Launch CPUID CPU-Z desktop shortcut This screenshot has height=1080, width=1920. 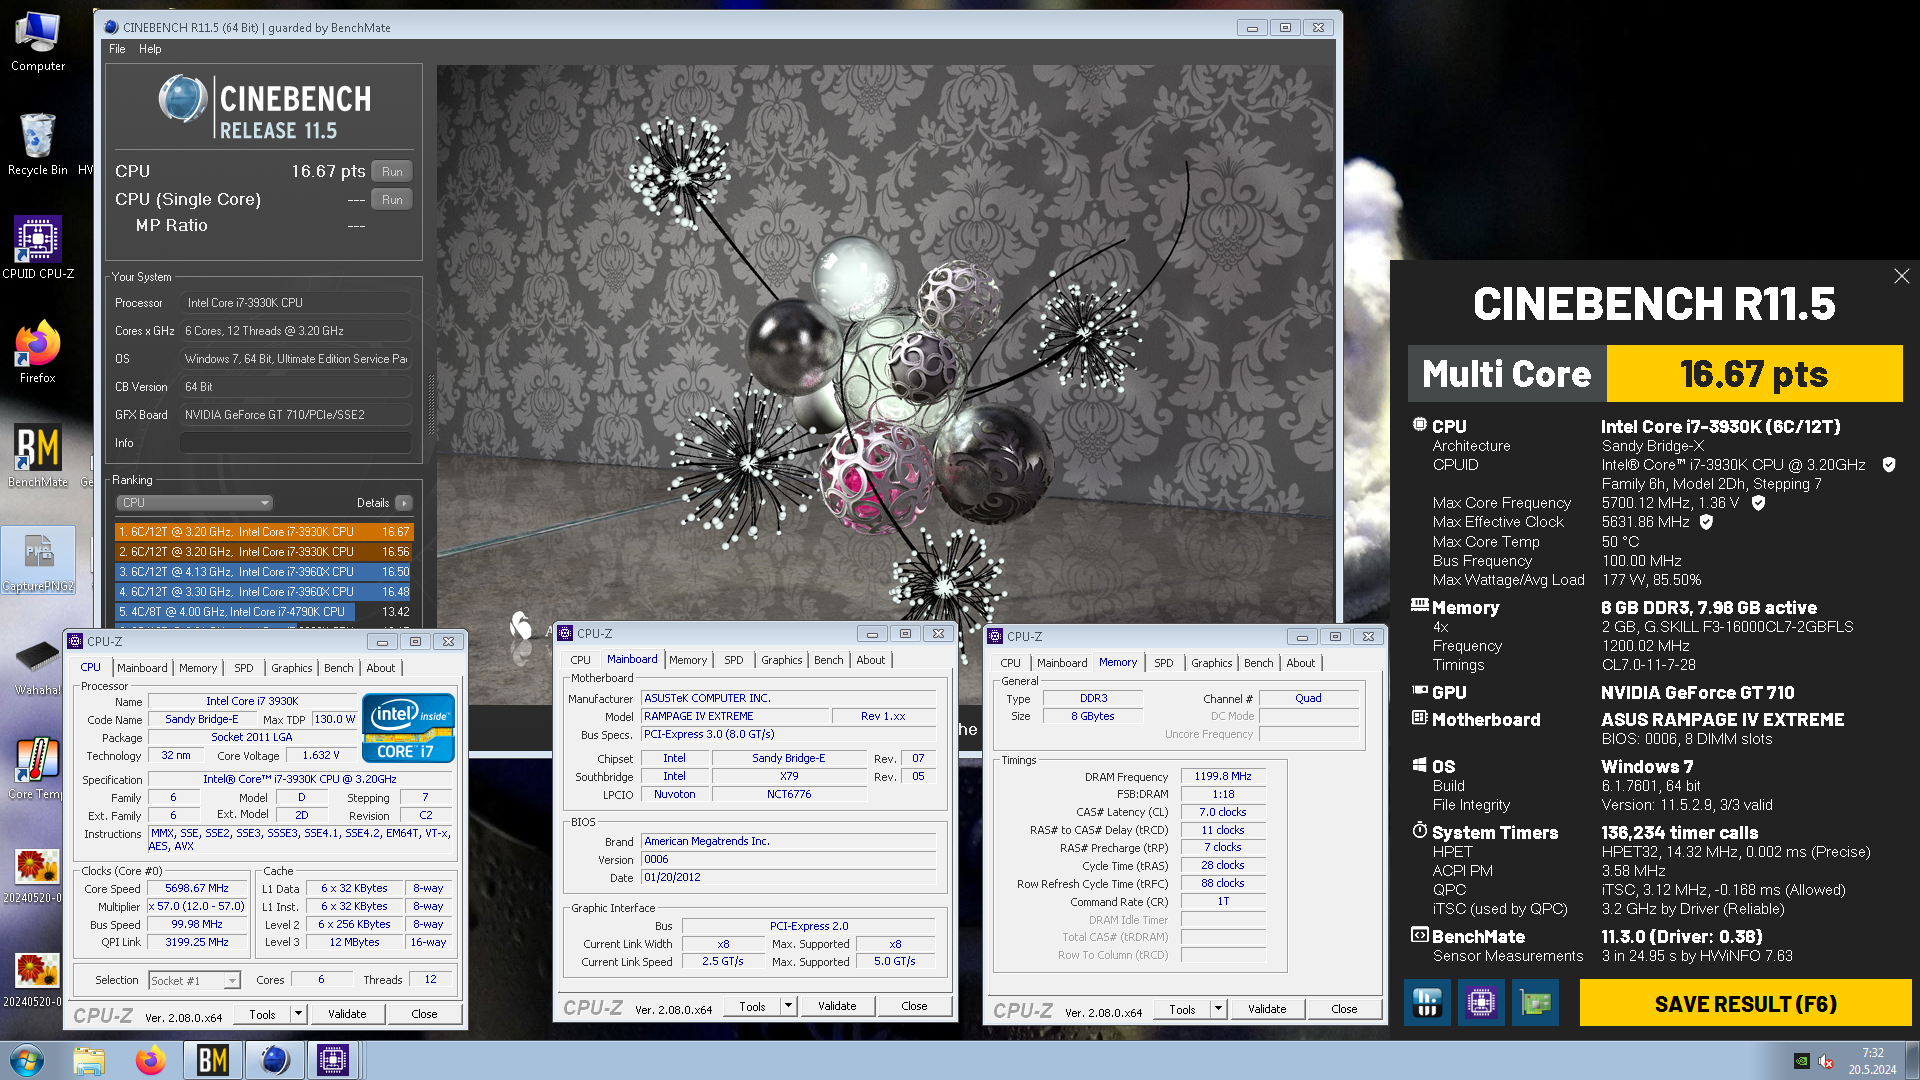point(38,248)
